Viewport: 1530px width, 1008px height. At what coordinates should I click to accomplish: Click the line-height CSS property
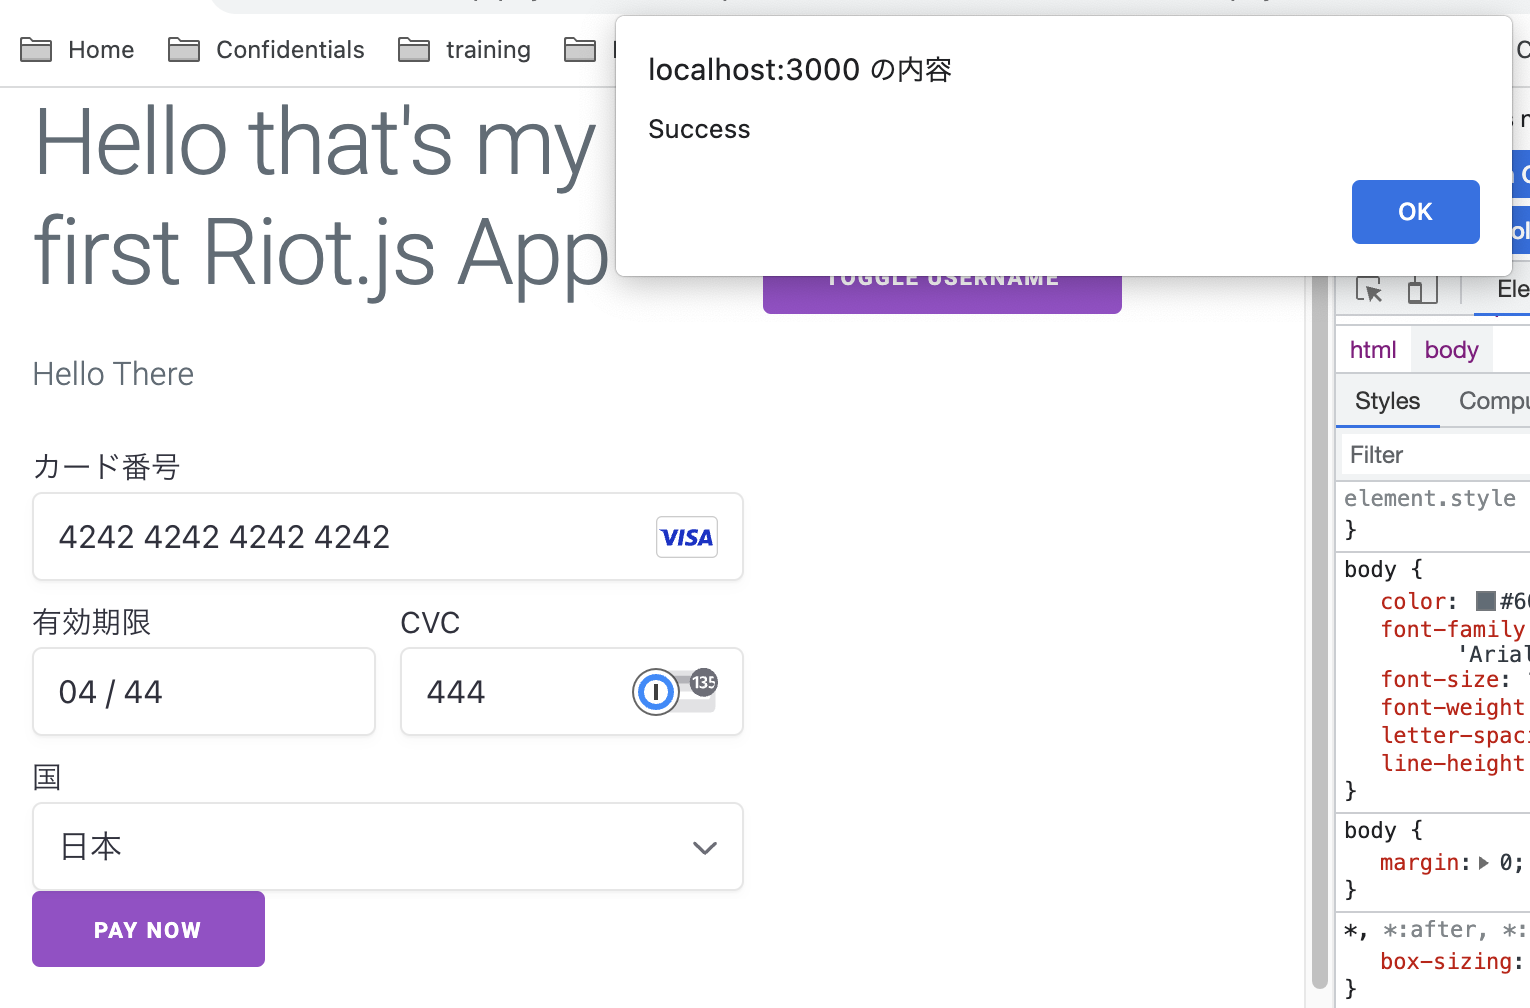click(1452, 763)
